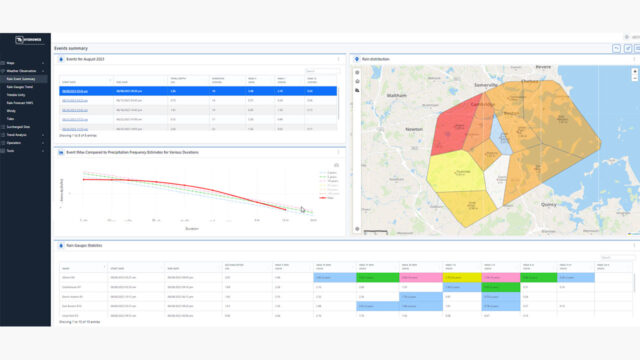
Task: Open the fourth event's start date link
Action: pyautogui.click(x=75, y=120)
